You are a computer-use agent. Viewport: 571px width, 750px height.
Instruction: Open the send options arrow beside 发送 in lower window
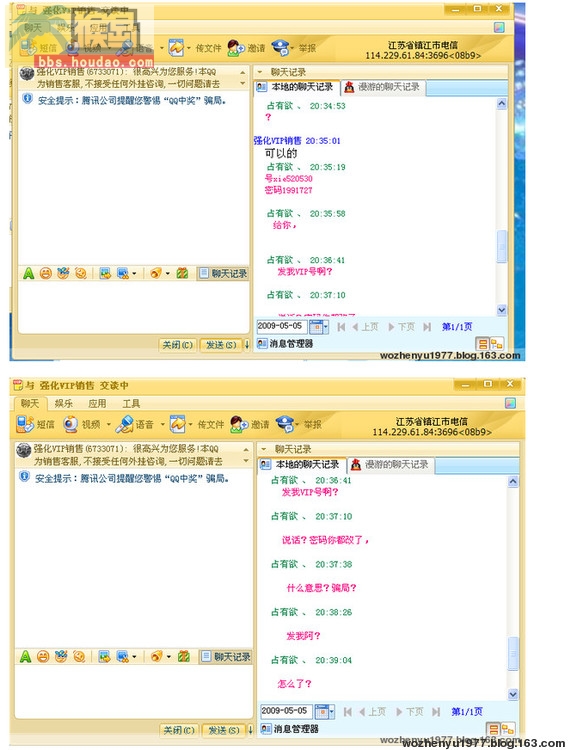point(250,730)
